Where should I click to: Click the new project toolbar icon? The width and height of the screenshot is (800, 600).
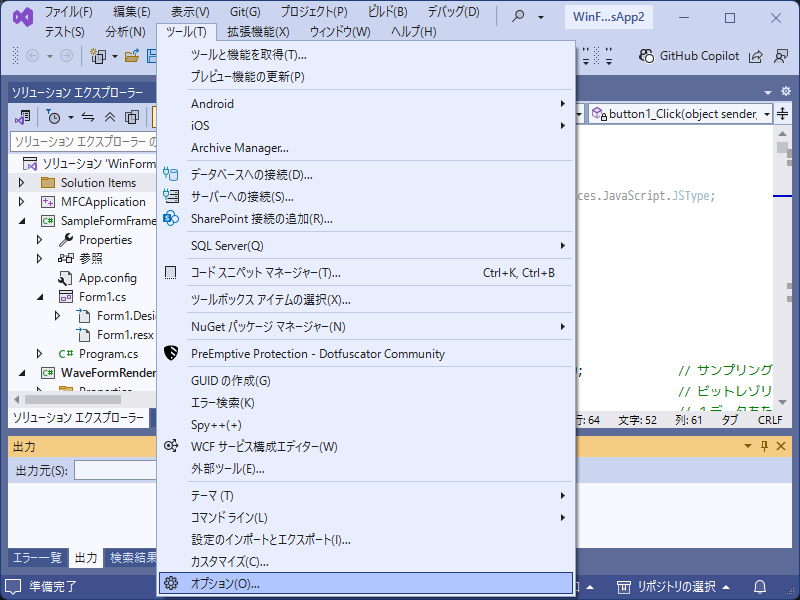(98, 56)
